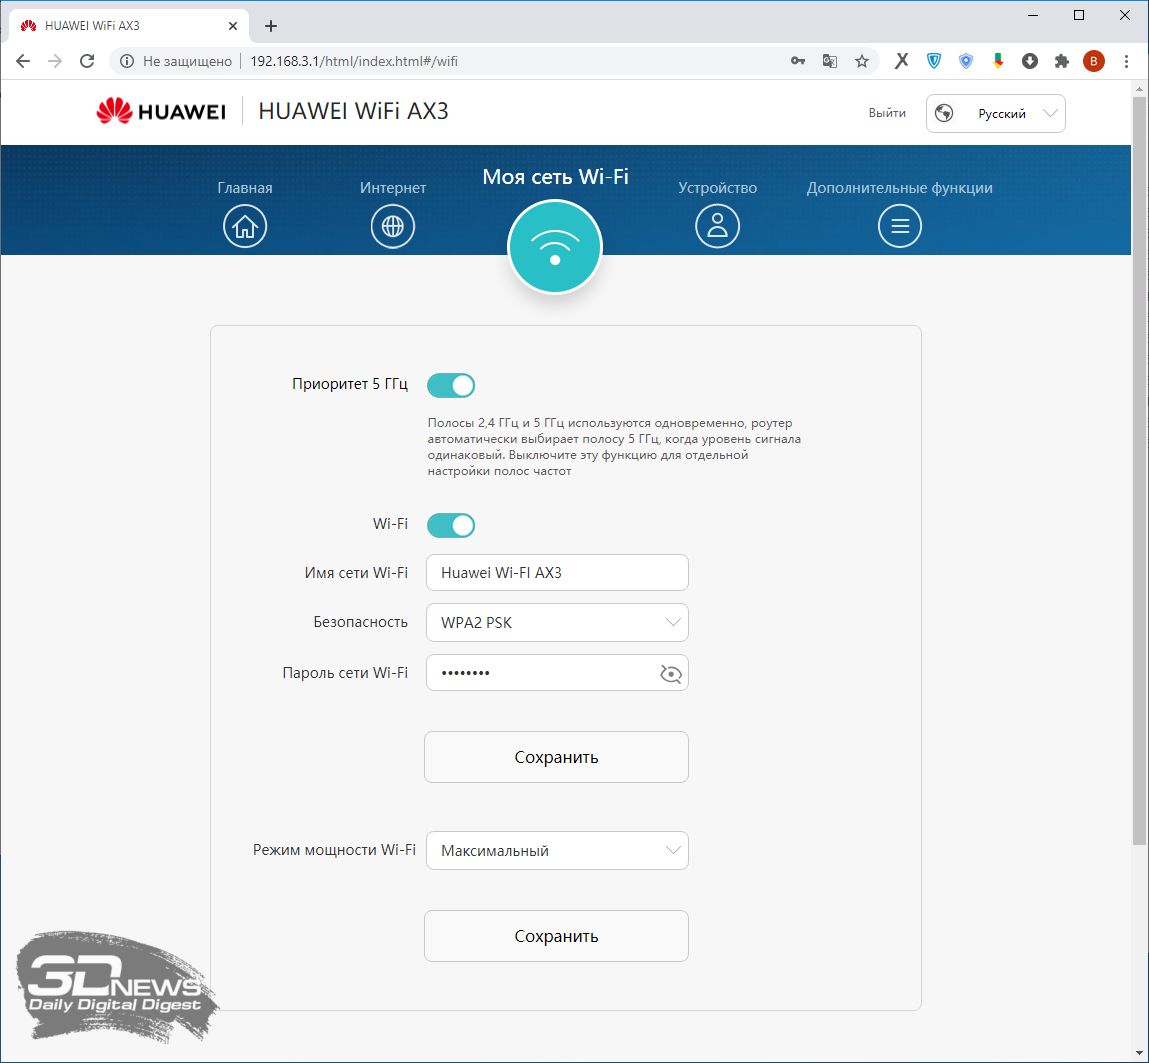
Task: Toggle Приоритет 5 ГГц switch
Action: point(451,385)
